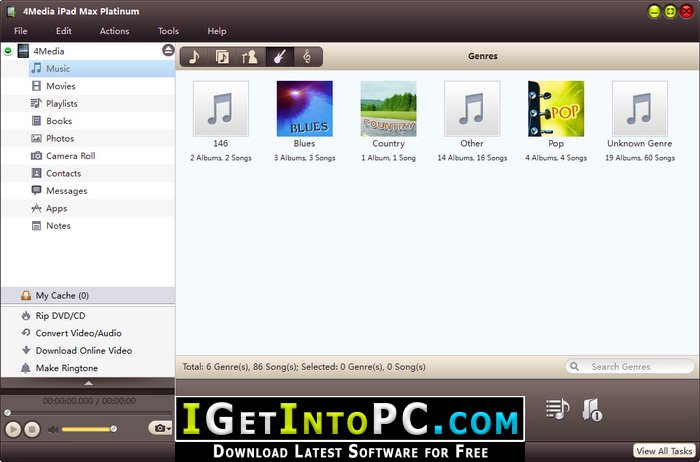Open View All Tasks
Screen dimensions: 700x462
[664, 451]
